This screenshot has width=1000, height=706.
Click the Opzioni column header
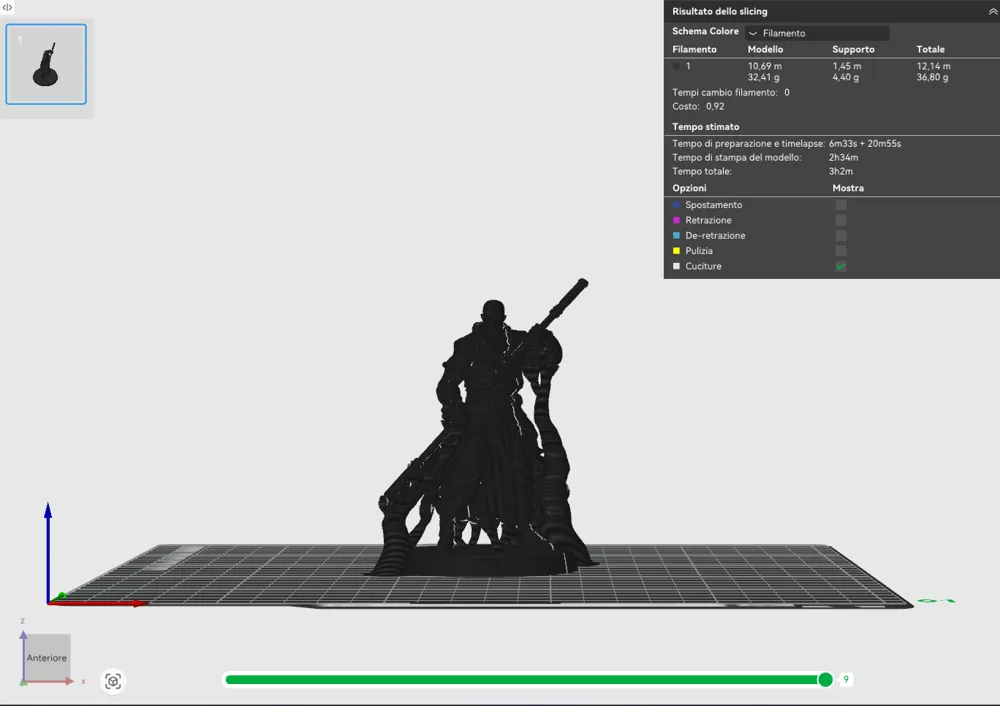(689, 188)
